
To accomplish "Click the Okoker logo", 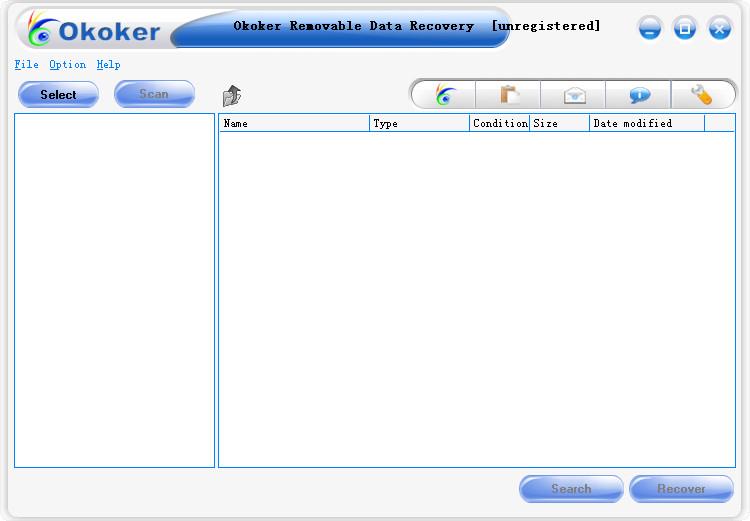I will click(x=94, y=30).
